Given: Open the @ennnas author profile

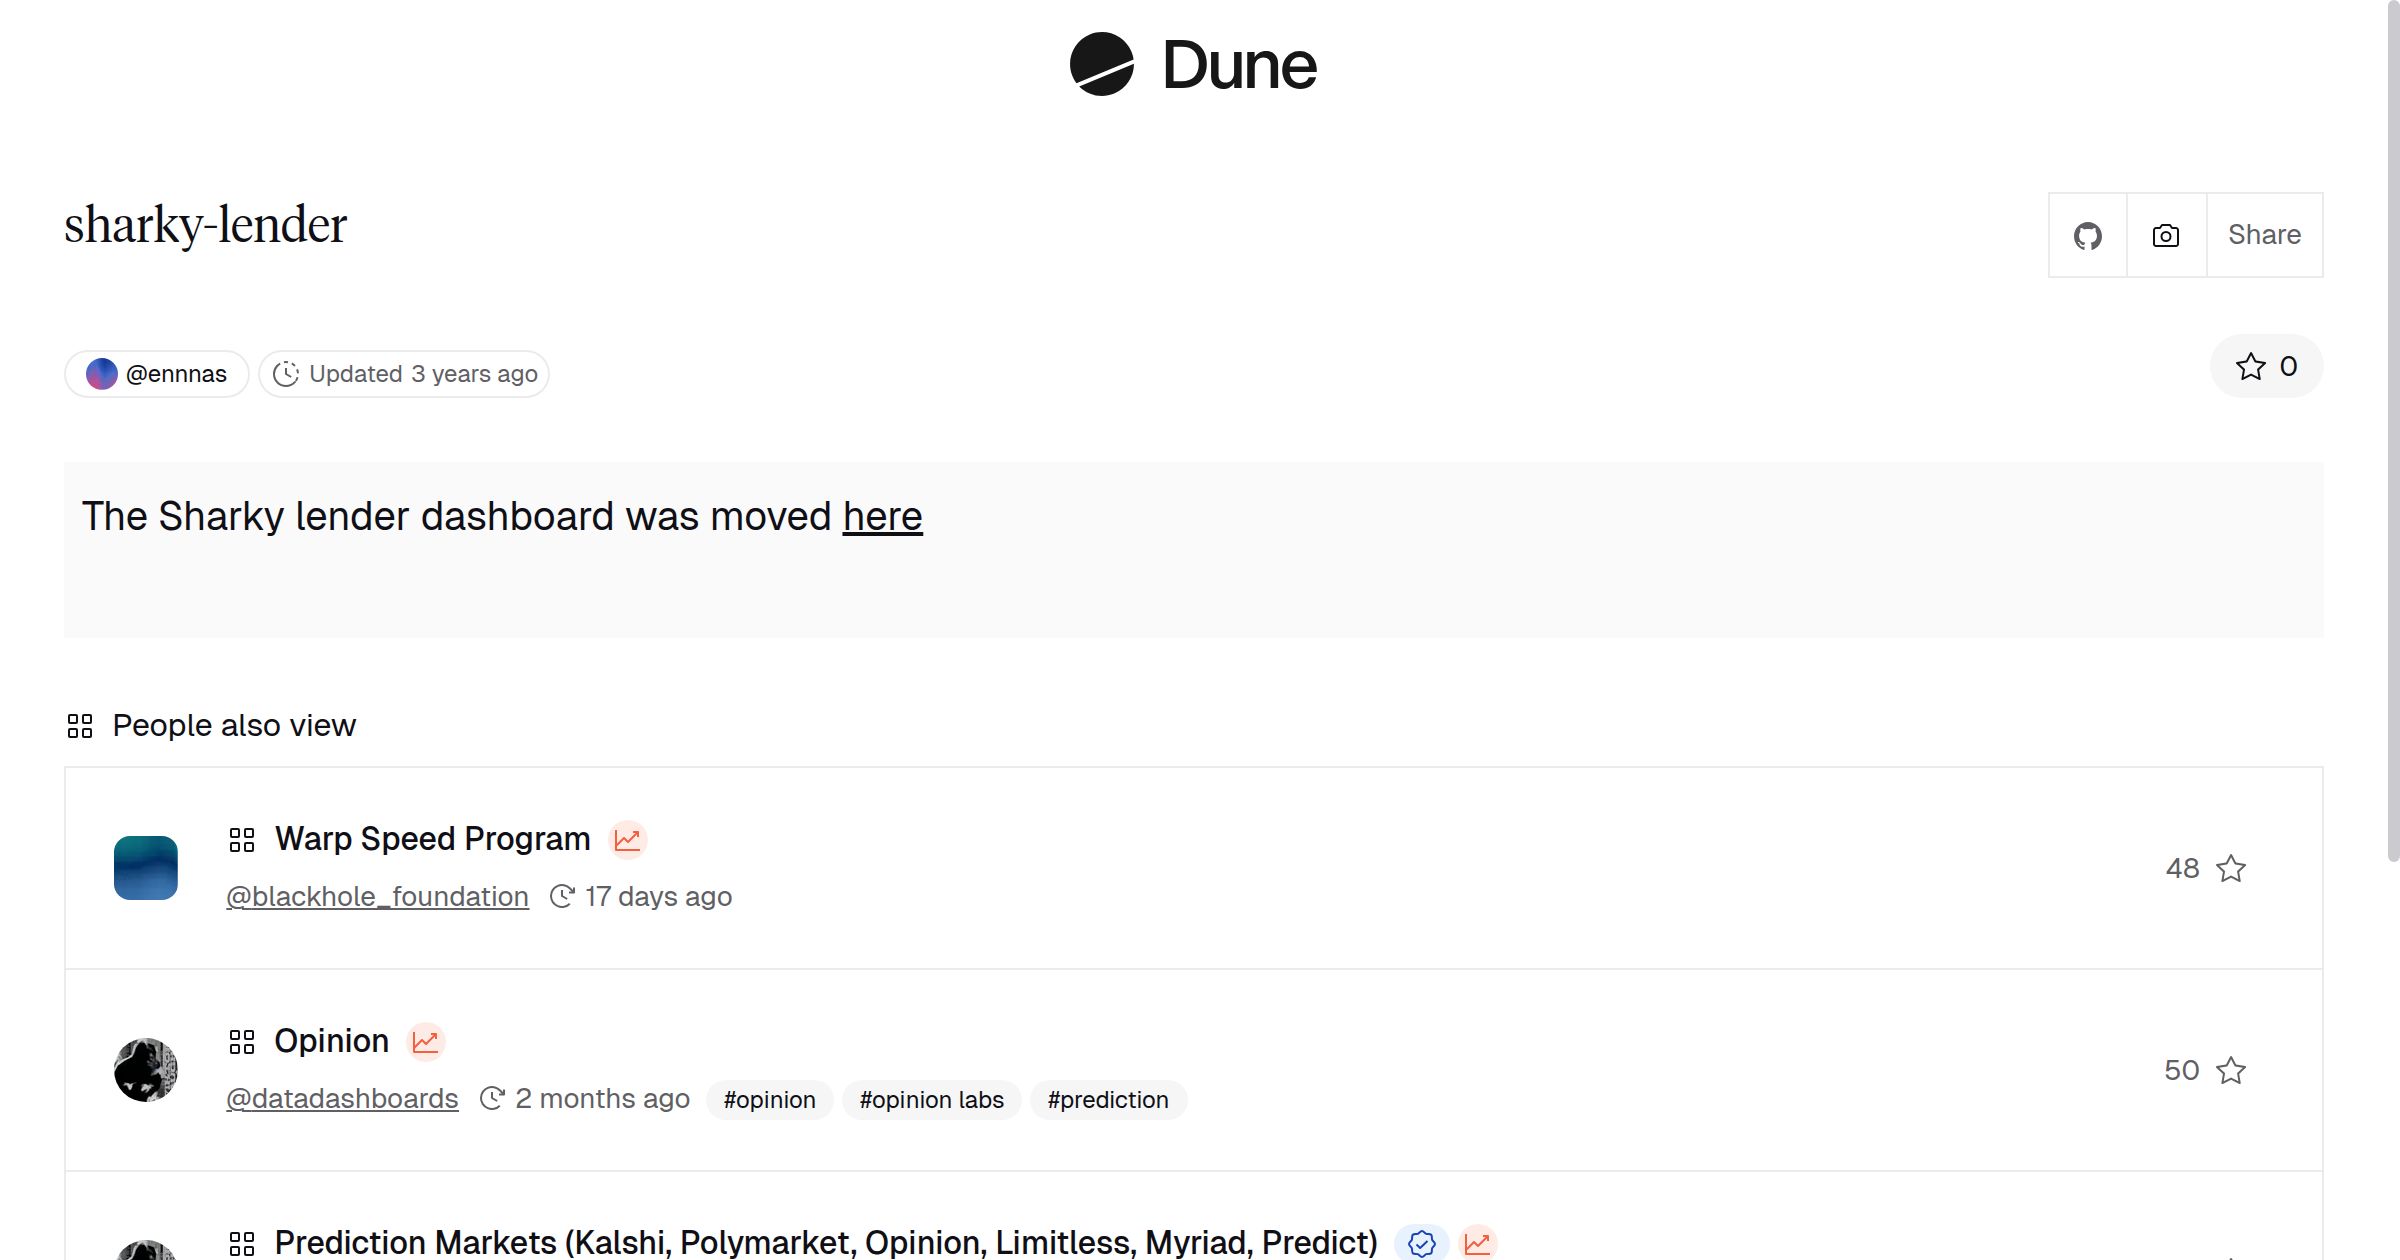Looking at the screenshot, I should tap(157, 374).
